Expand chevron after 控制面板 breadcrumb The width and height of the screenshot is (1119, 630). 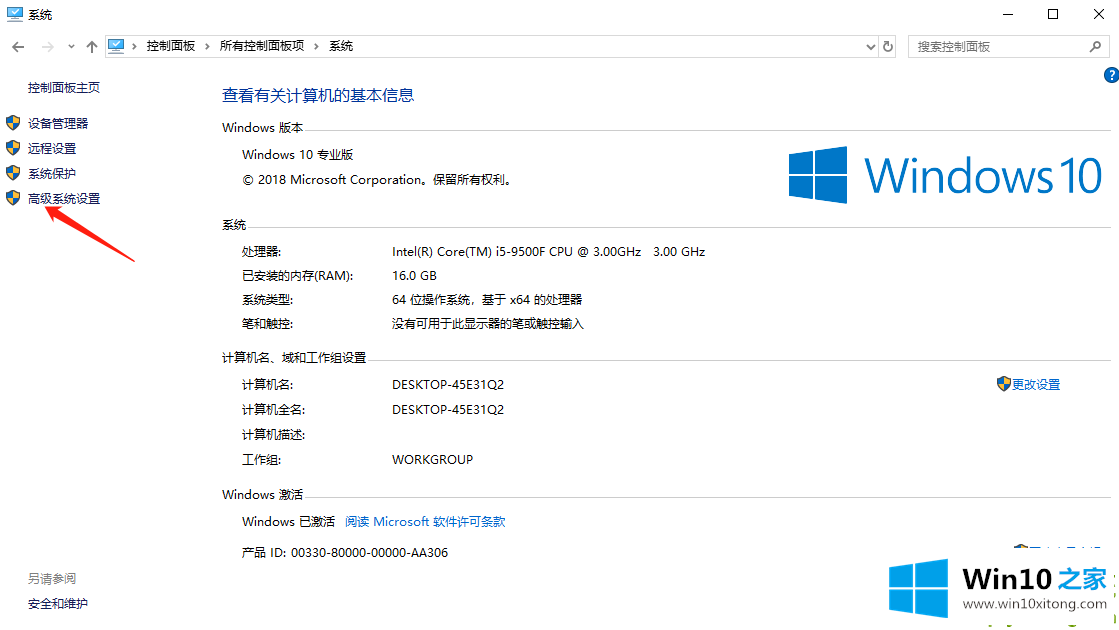coord(207,46)
